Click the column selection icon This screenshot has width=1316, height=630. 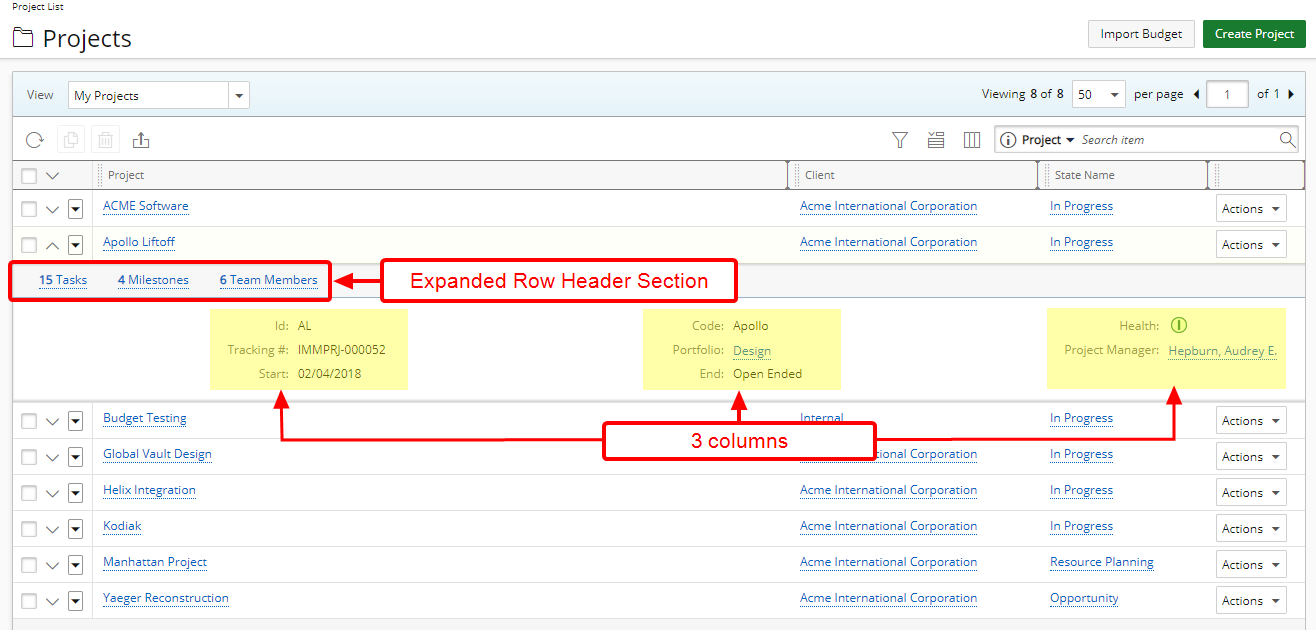971,140
